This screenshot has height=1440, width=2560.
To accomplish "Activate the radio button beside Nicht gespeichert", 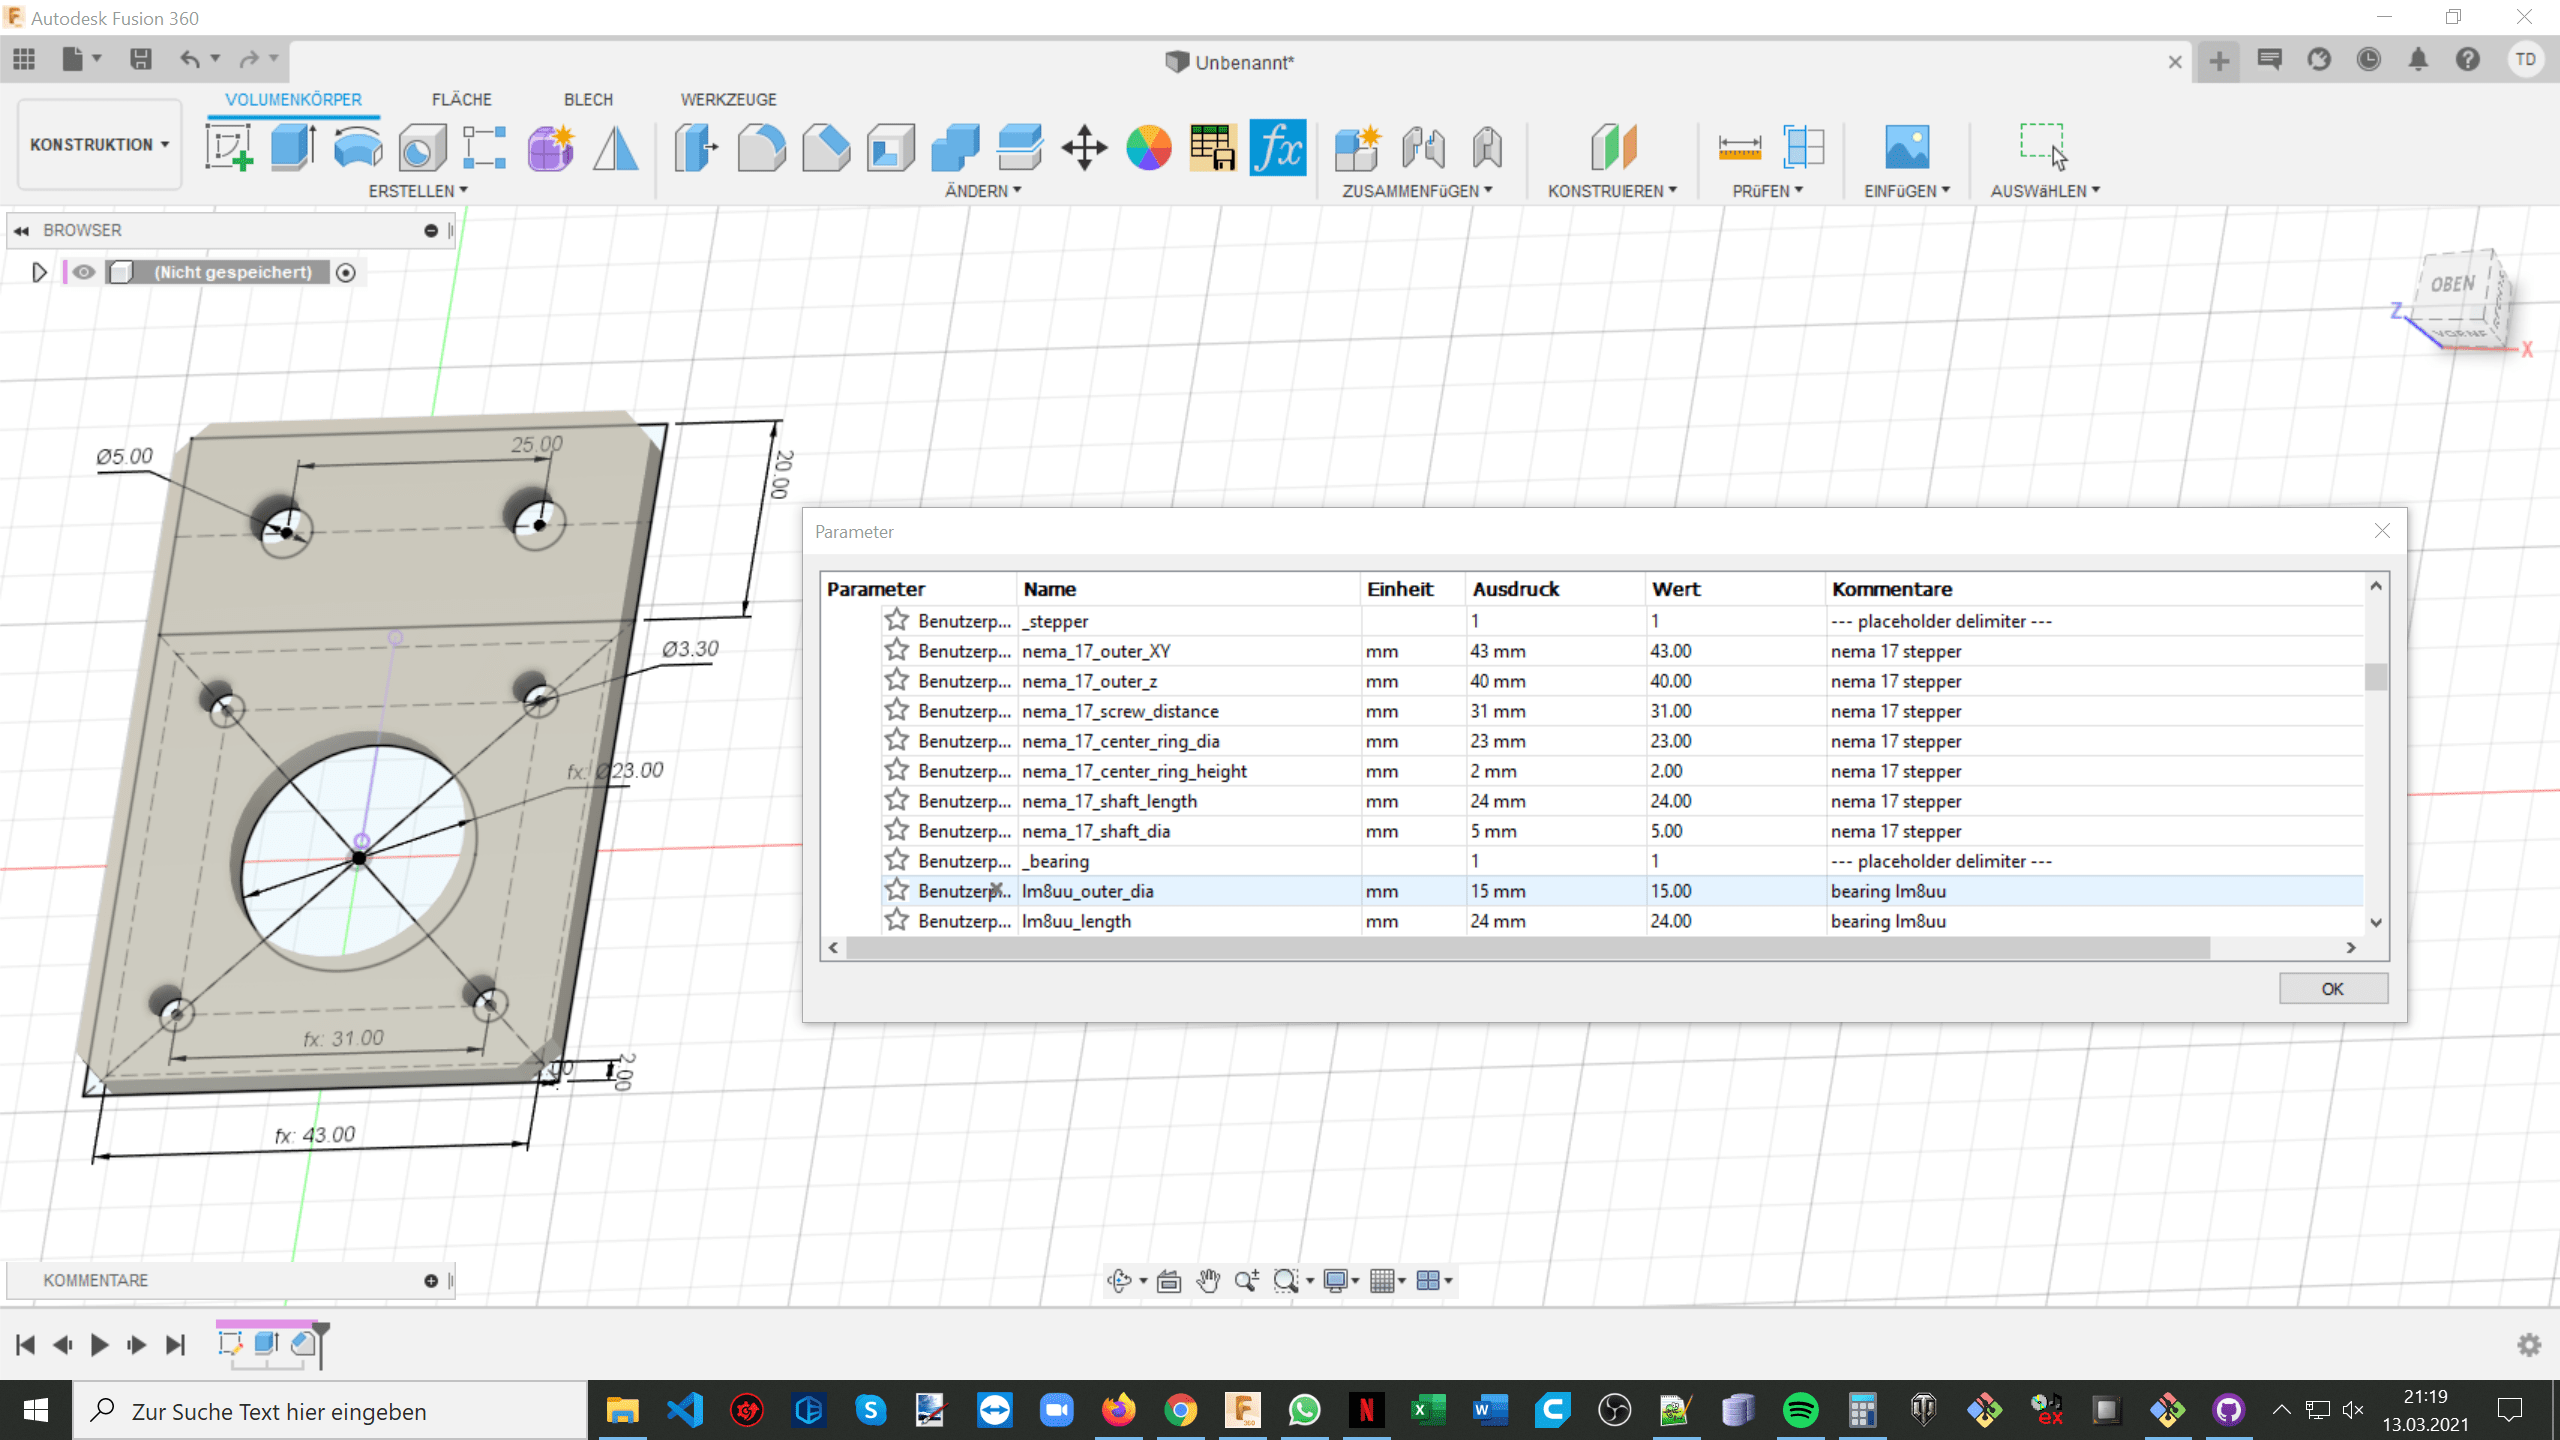I will click(x=346, y=273).
